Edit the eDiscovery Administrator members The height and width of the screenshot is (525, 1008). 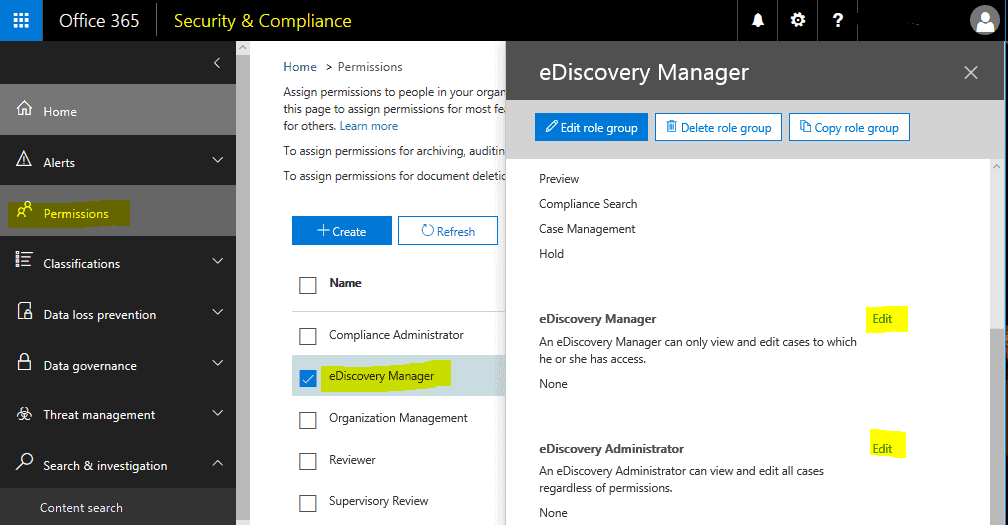tap(882, 449)
